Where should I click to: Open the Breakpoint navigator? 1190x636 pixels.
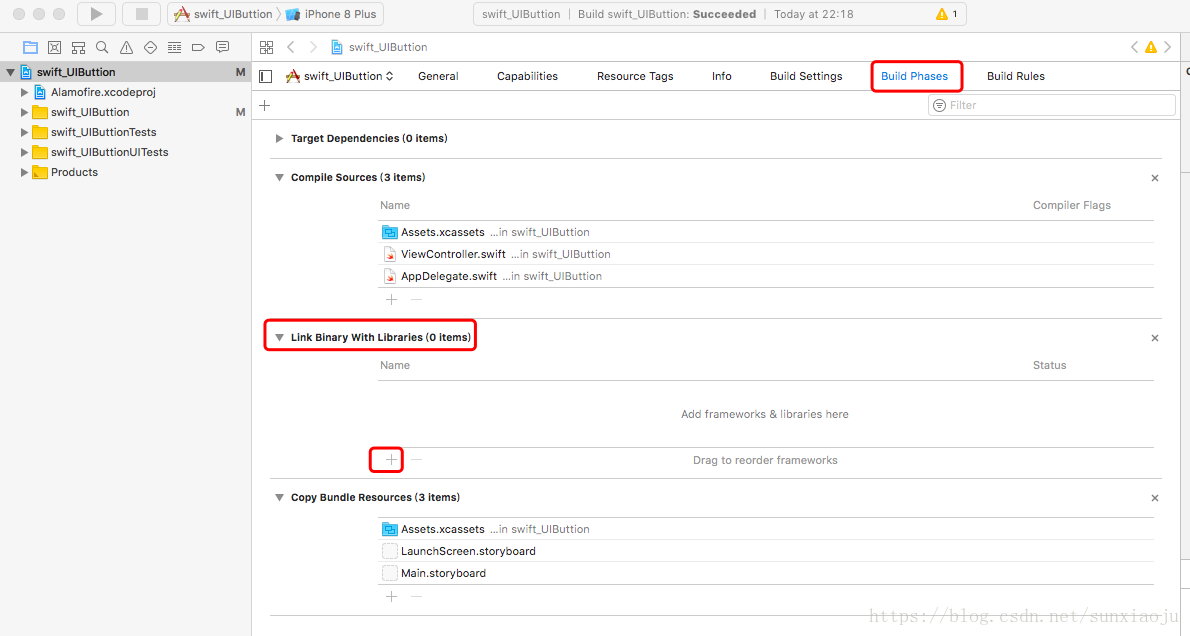198,47
